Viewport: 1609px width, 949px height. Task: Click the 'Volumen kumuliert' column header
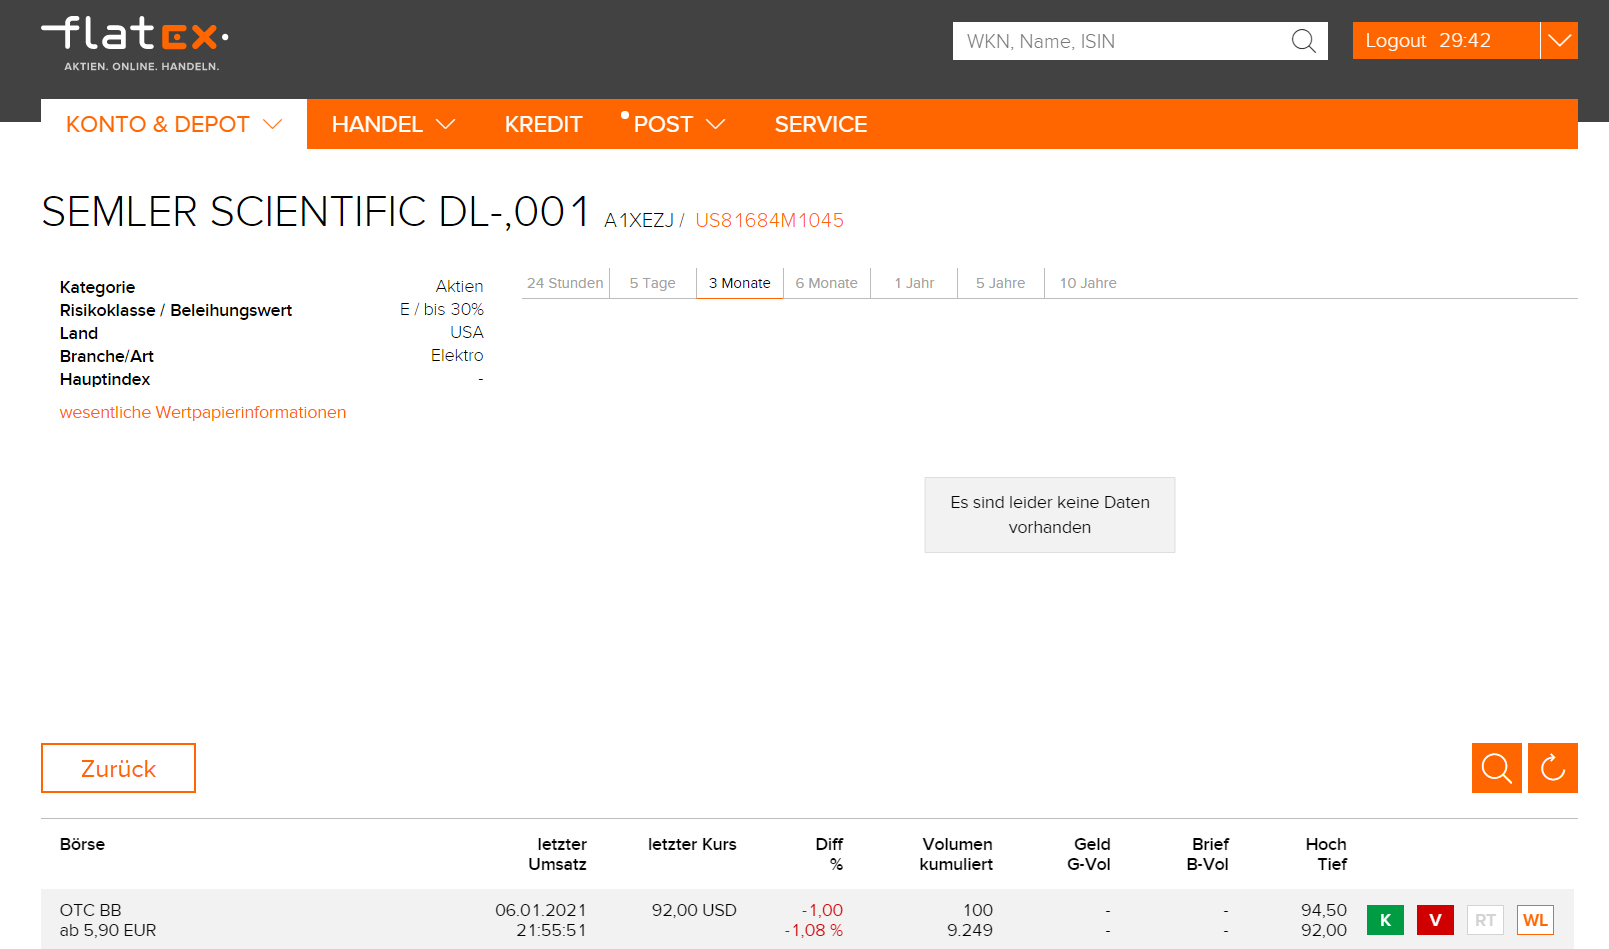coord(956,854)
